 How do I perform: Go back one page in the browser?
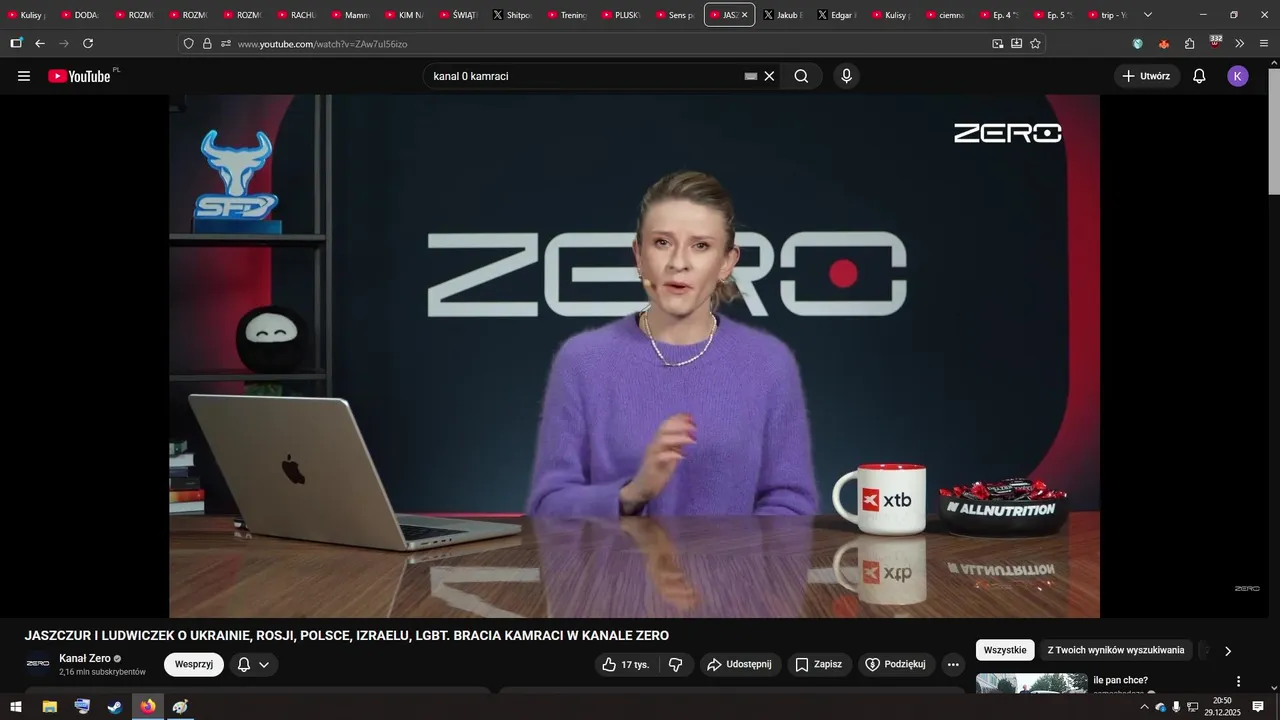(x=40, y=43)
